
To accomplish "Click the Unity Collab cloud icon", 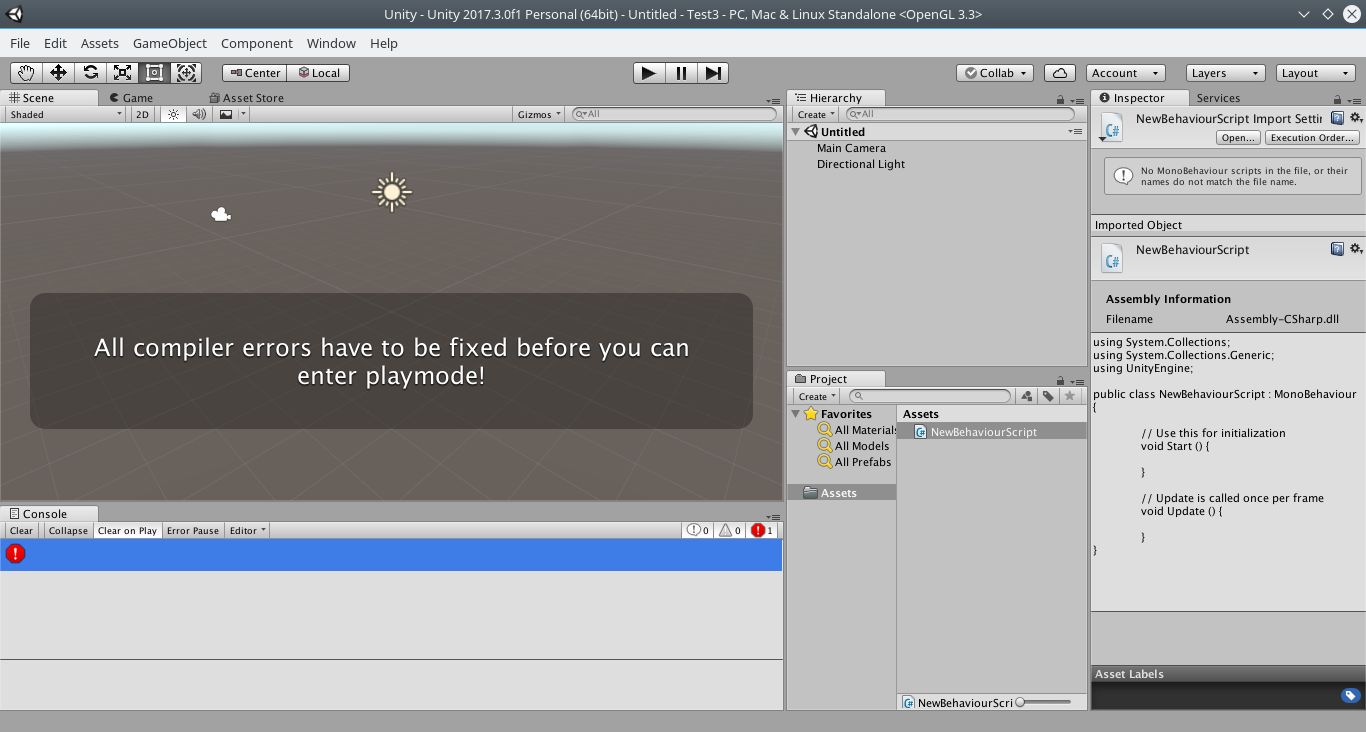I will coord(1059,72).
